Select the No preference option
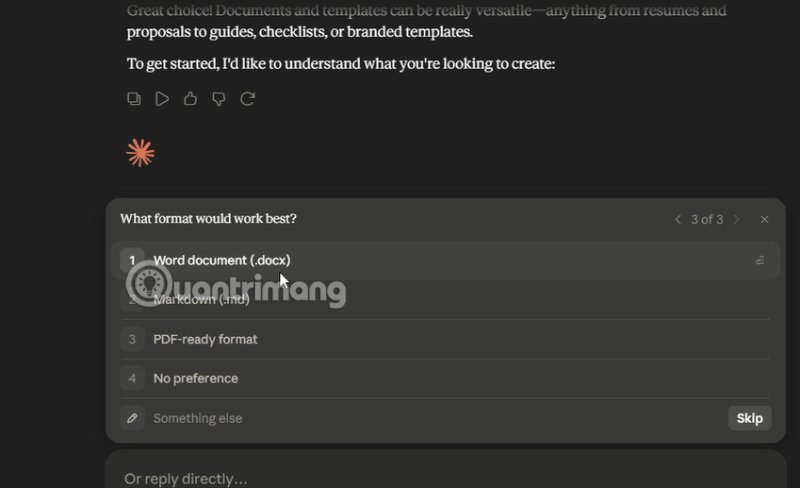The height and width of the screenshot is (488, 800). coord(445,379)
